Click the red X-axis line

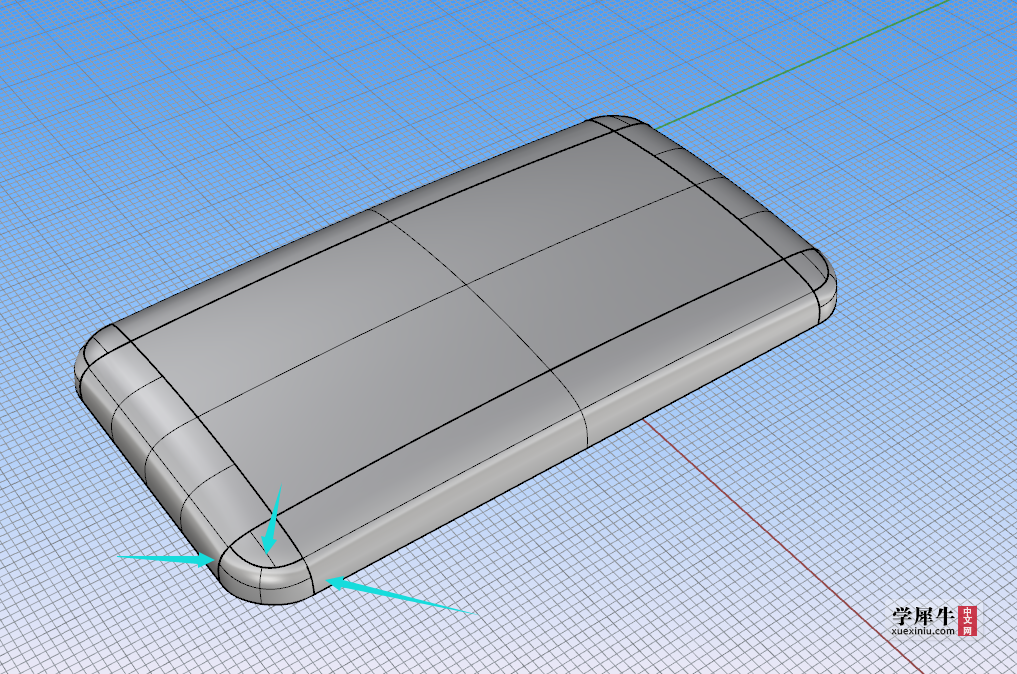coord(782,546)
